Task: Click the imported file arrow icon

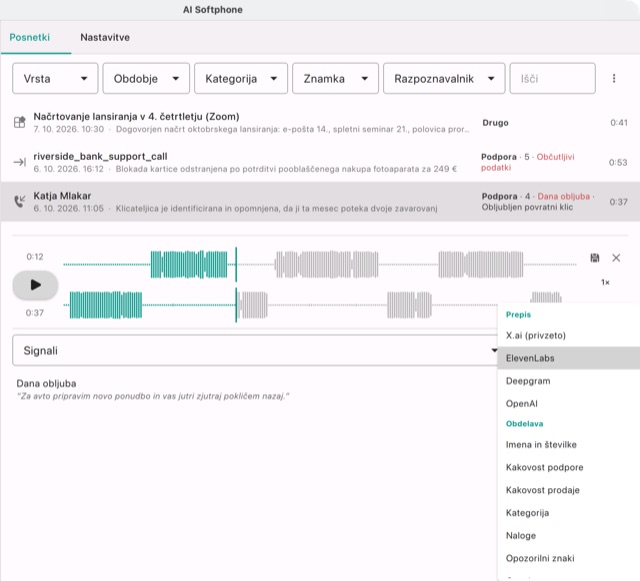Action: click(20, 162)
